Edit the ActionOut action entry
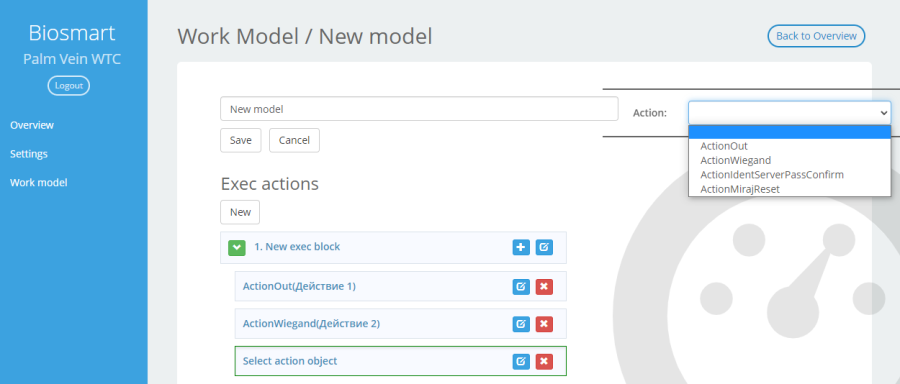 [x=521, y=286]
